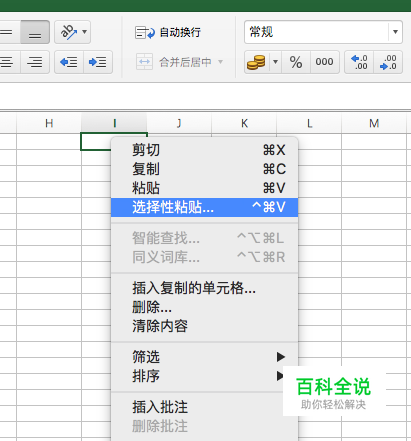The image size is (411, 441).
Task: Choose 删除批注 menu entry
Action: [204, 426]
